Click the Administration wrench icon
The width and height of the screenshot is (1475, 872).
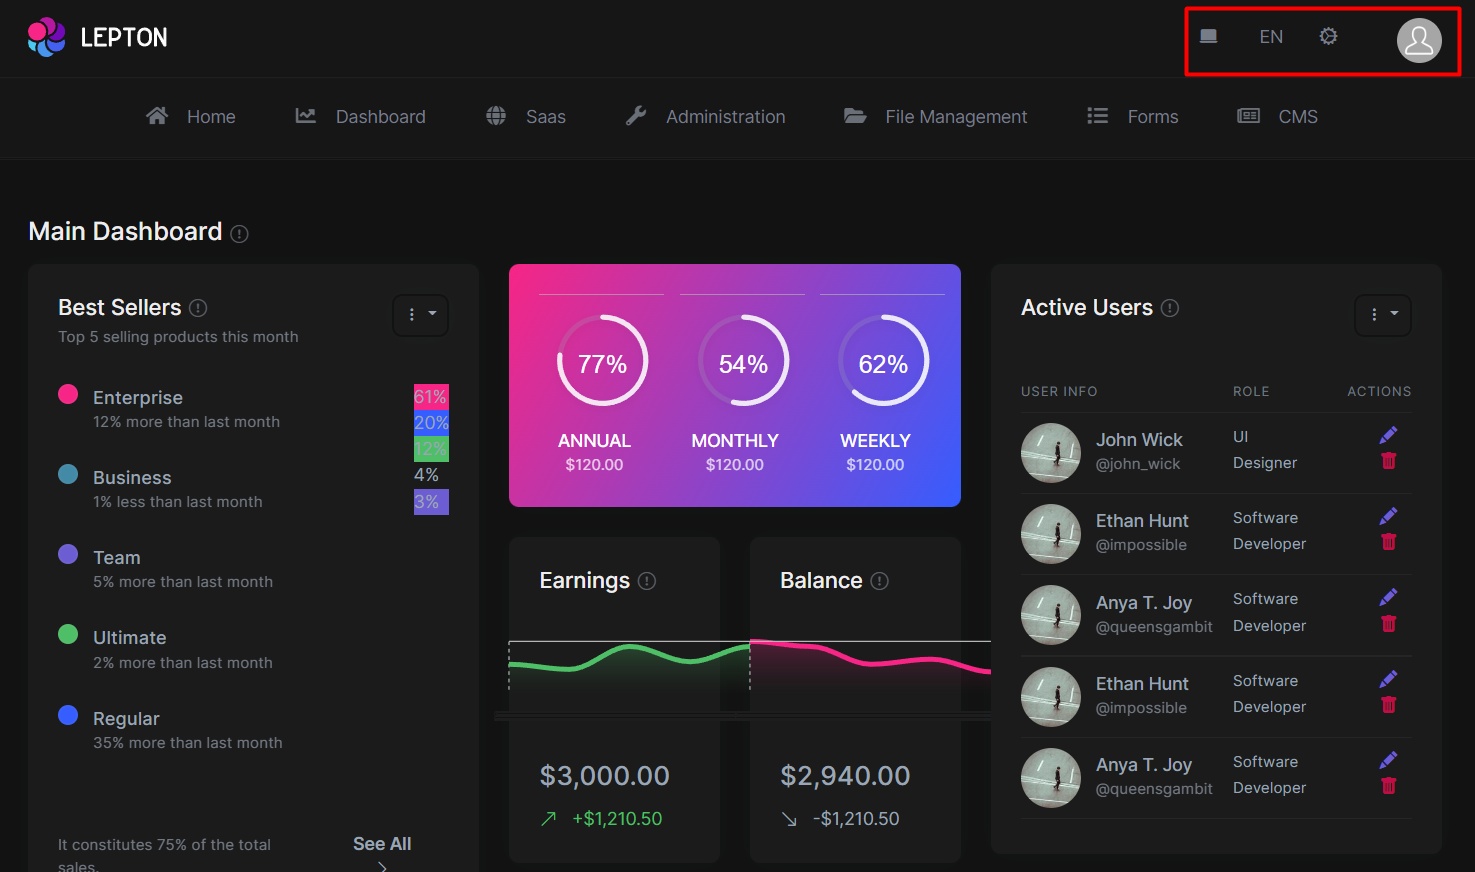tap(636, 116)
